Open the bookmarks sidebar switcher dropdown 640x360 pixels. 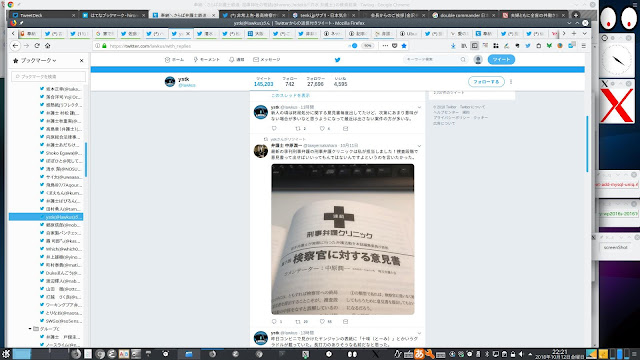pyautogui.click(x=38, y=60)
